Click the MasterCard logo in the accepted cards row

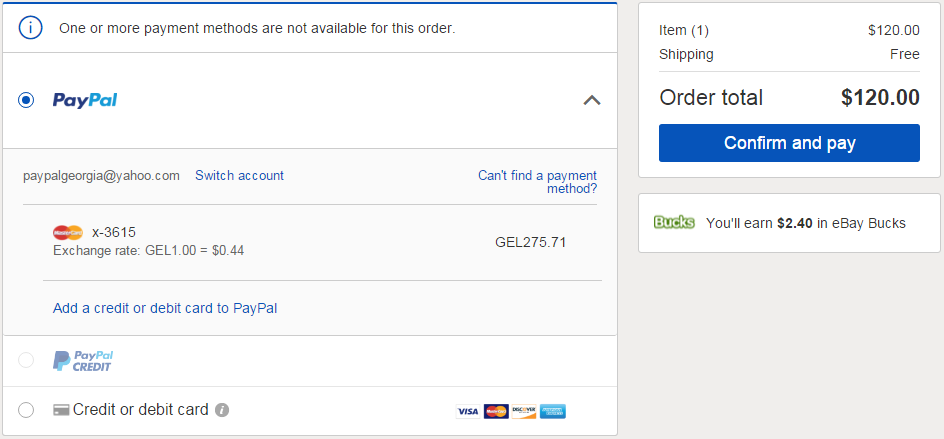point(496,411)
